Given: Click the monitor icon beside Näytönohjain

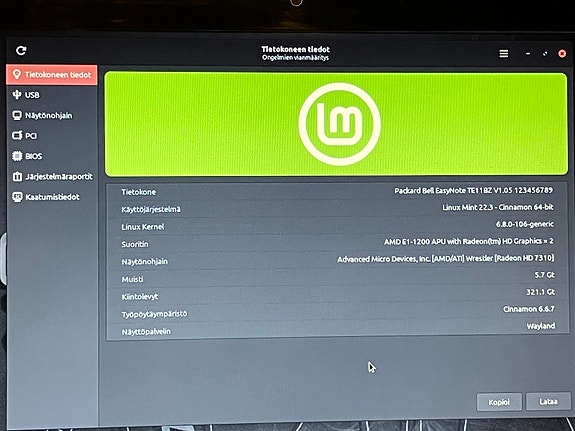Looking at the screenshot, I should click(17, 115).
